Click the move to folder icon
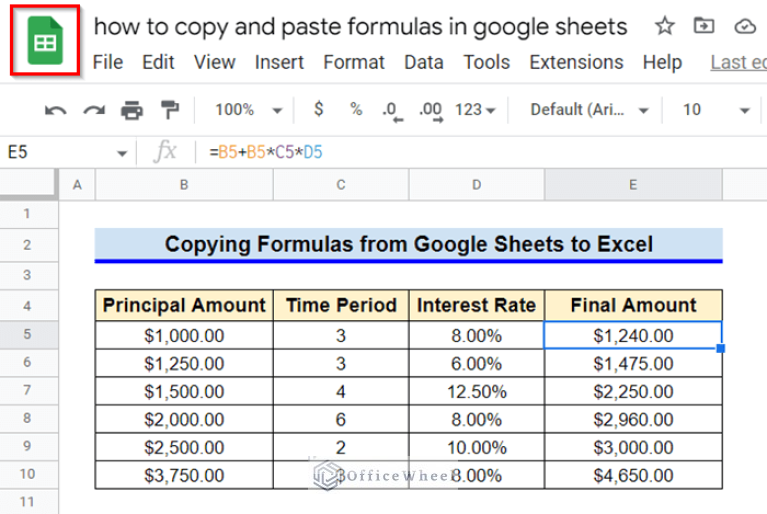This screenshot has width=767, height=514. [704, 26]
